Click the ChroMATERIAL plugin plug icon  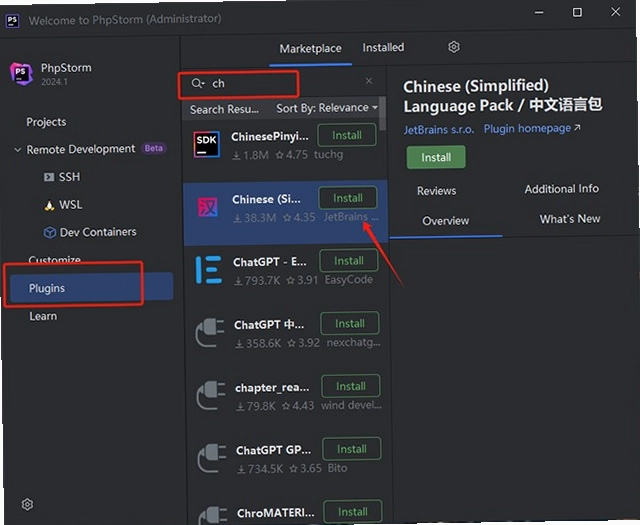[213, 515]
